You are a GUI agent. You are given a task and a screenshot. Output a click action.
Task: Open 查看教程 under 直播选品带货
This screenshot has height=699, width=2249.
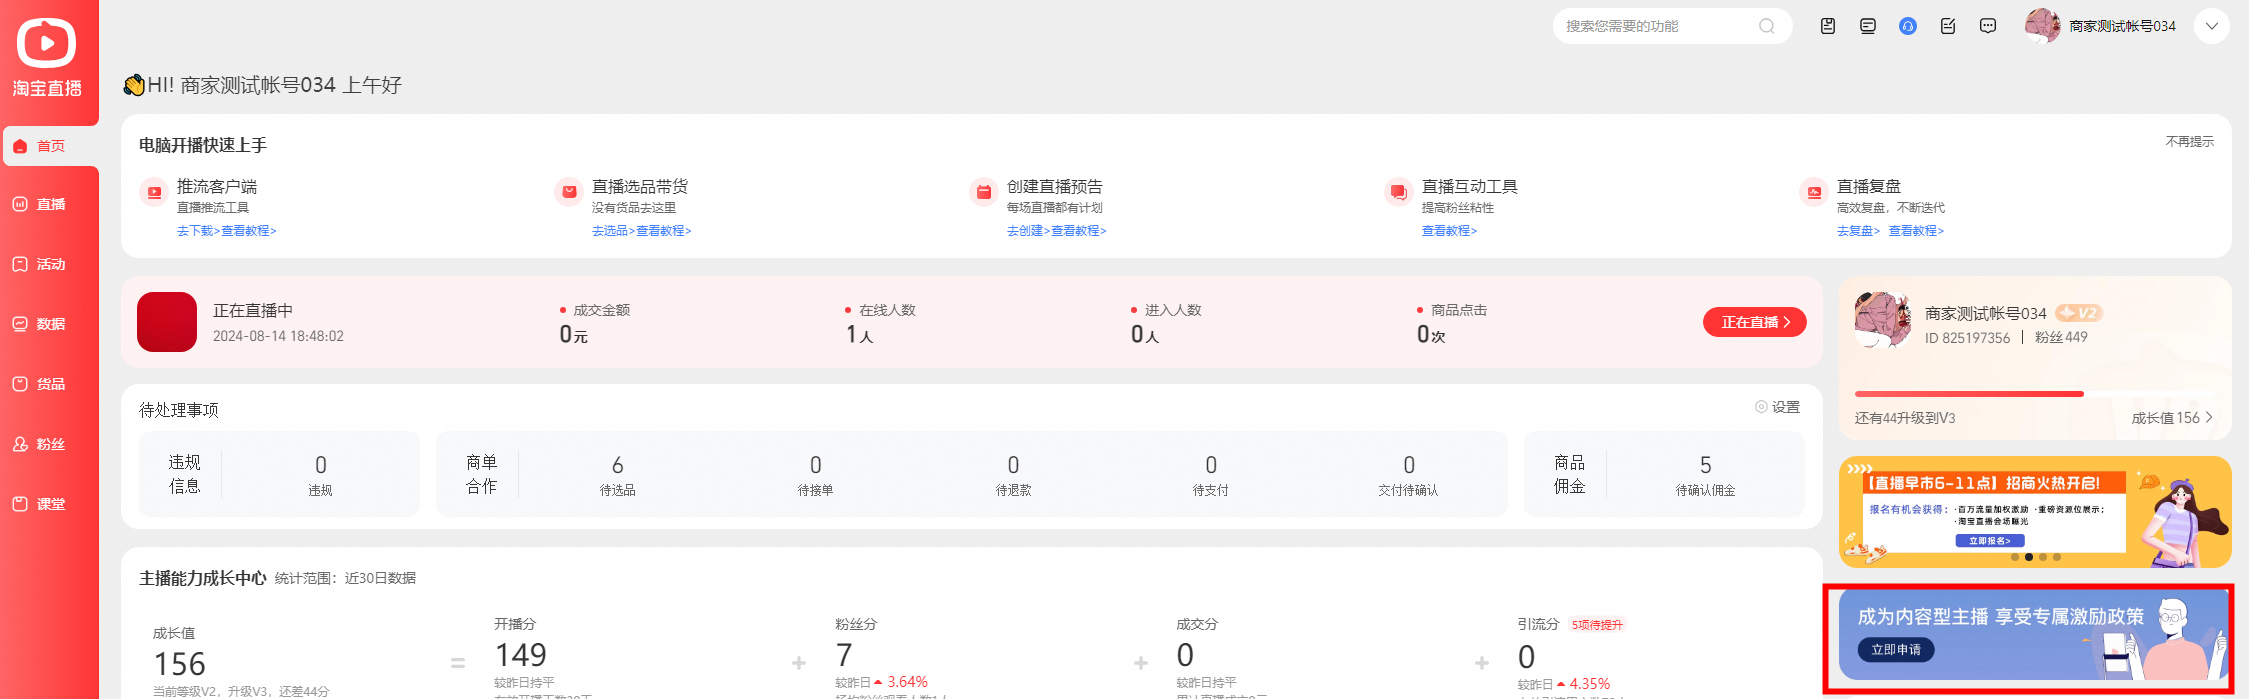coord(664,231)
